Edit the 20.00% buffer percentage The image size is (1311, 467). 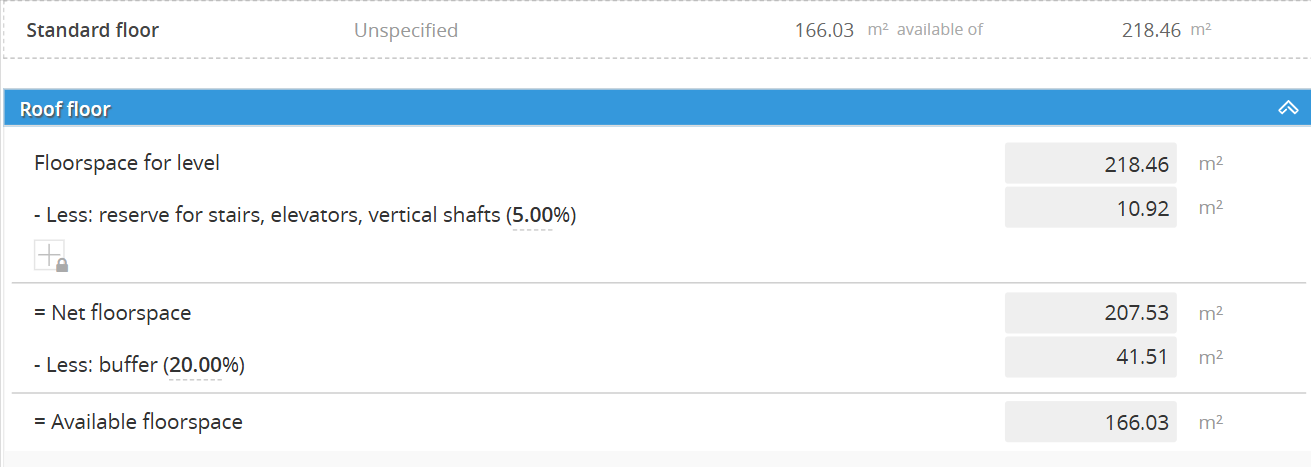[195, 365]
